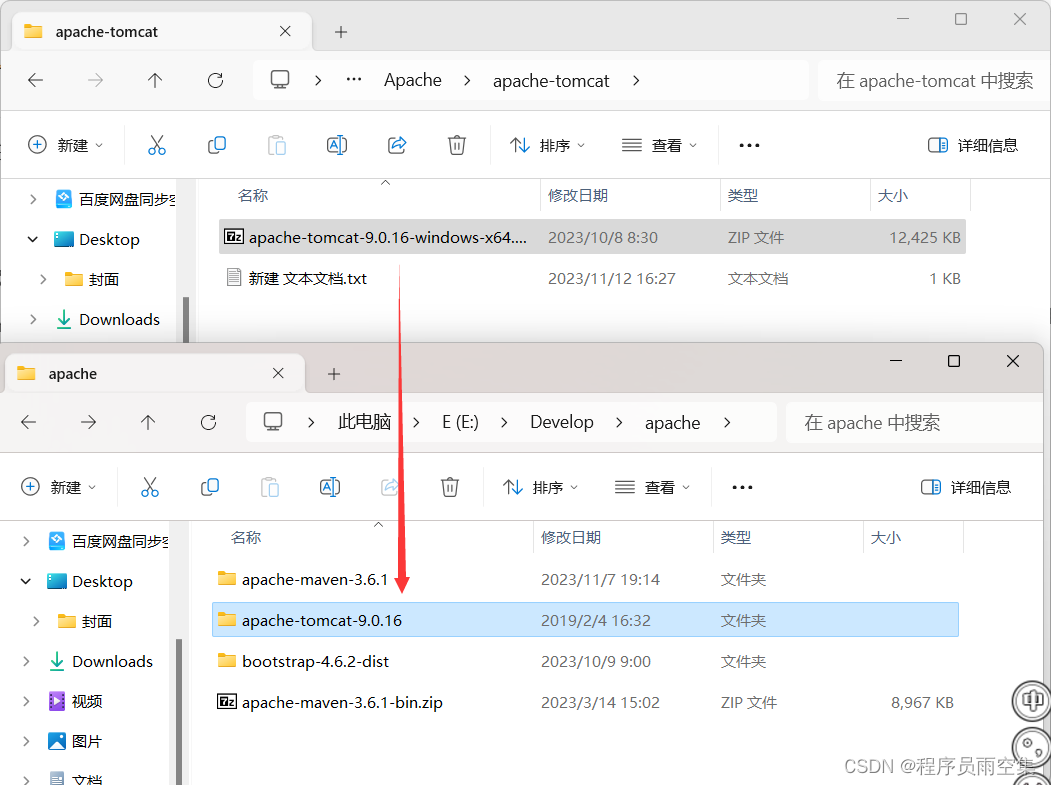Switch to apache tab
This screenshot has width=1051, height=785.
click(x=155, y=373)
